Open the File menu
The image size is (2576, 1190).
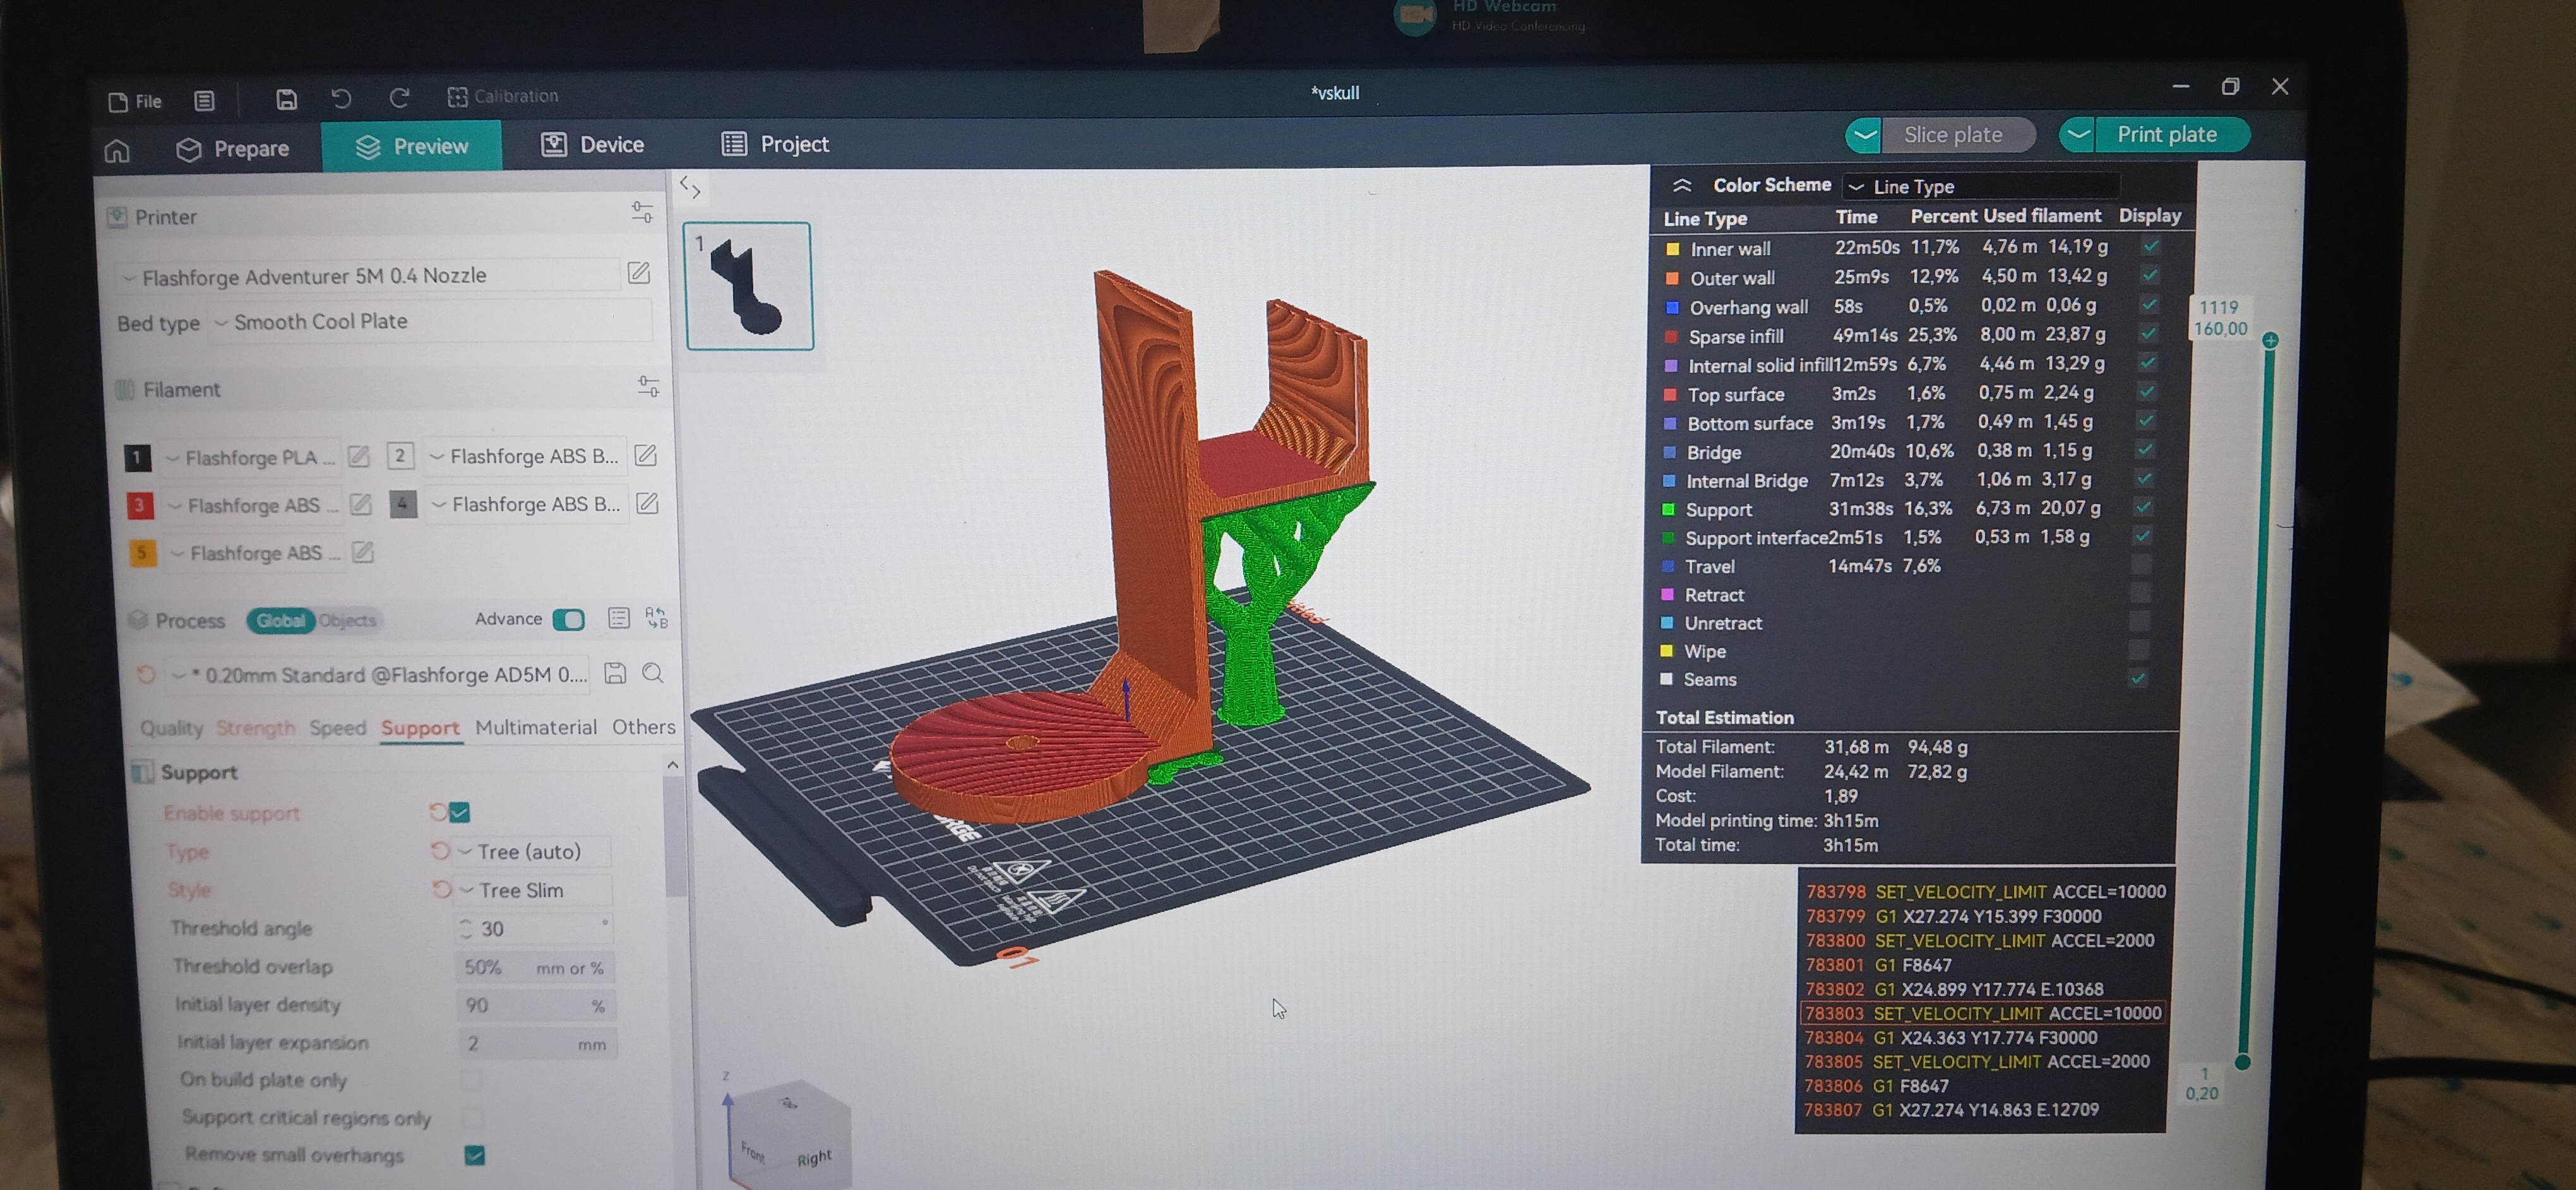(135, 101)
